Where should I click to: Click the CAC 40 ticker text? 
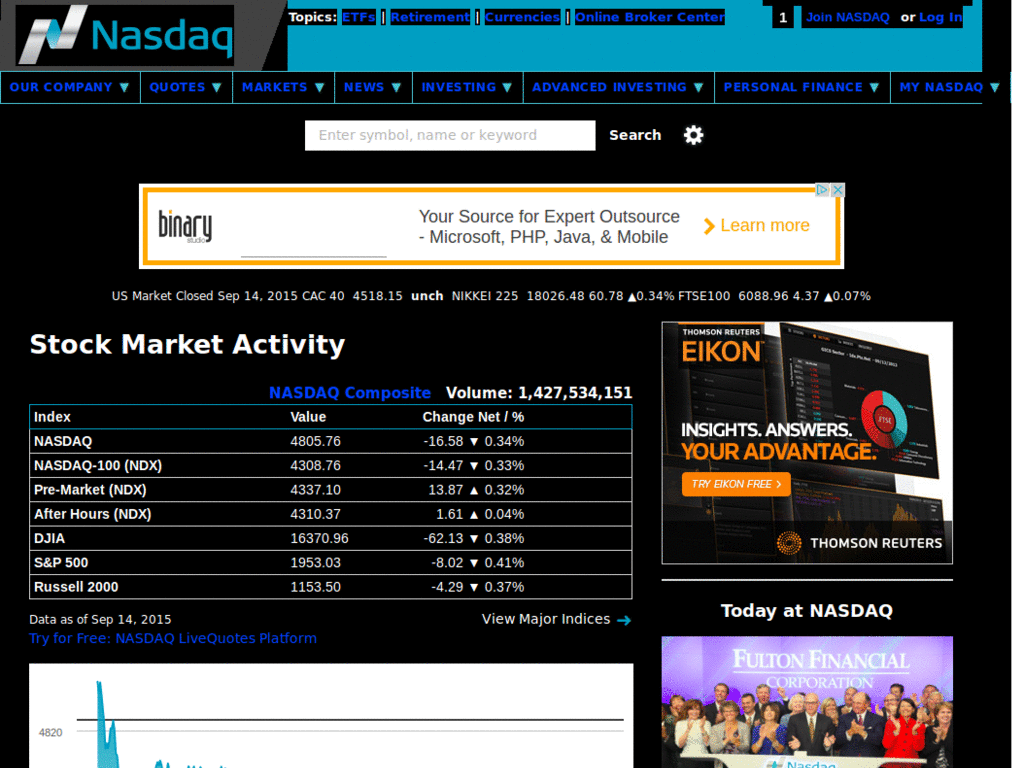pyautogui.click(x=323, y=296)
